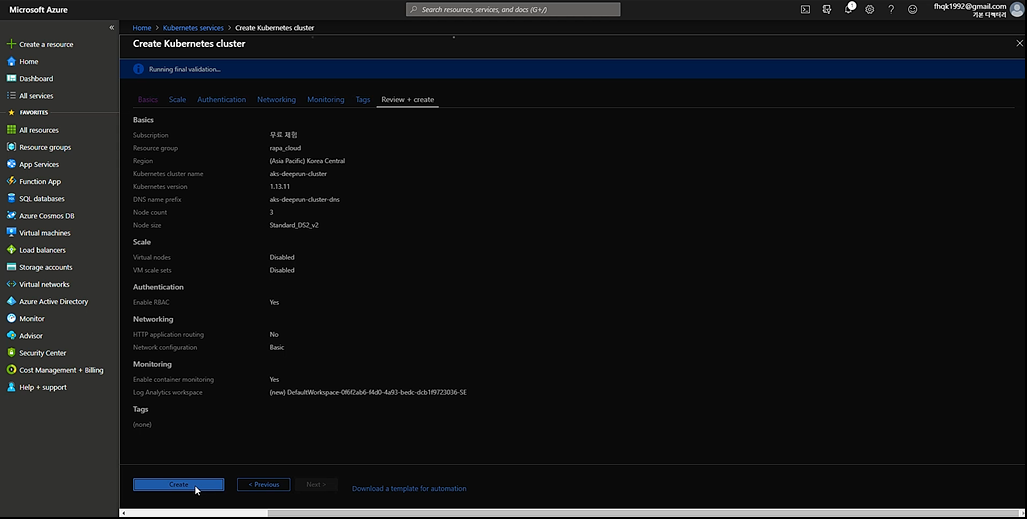Viewport: 1027px width, 519px height.
Task: Click the Microsoft Azure logo text
Action: point(38,9)
